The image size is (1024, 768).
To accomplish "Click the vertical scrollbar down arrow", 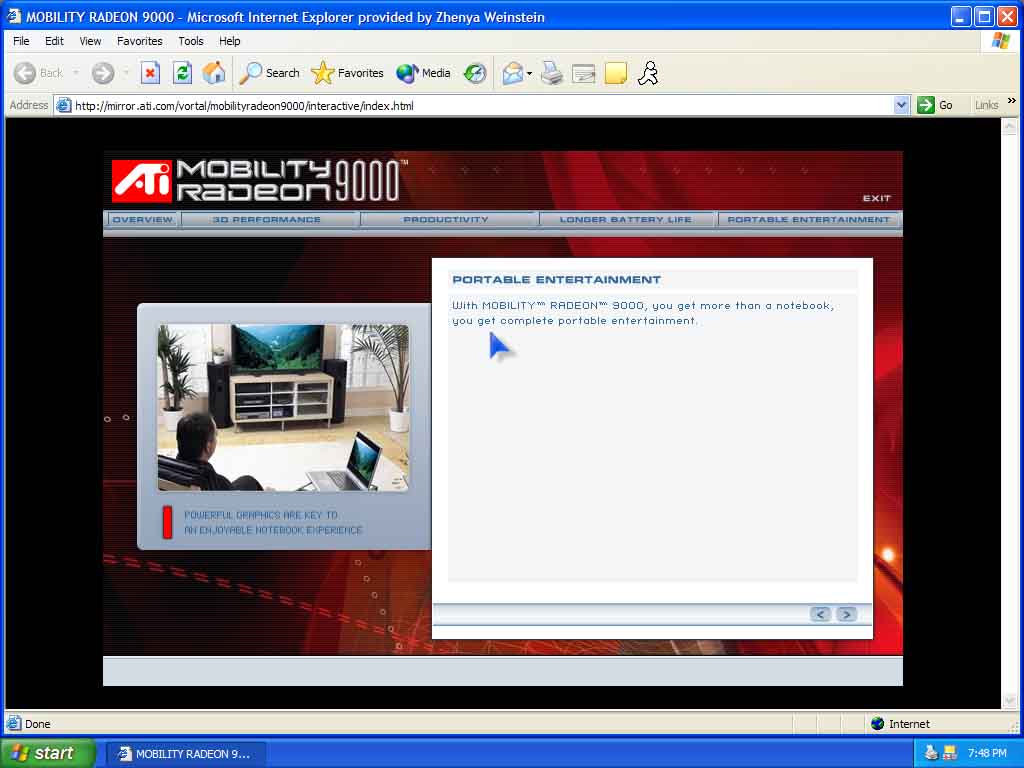I will pyautogui.click(x=1009, y=701).
